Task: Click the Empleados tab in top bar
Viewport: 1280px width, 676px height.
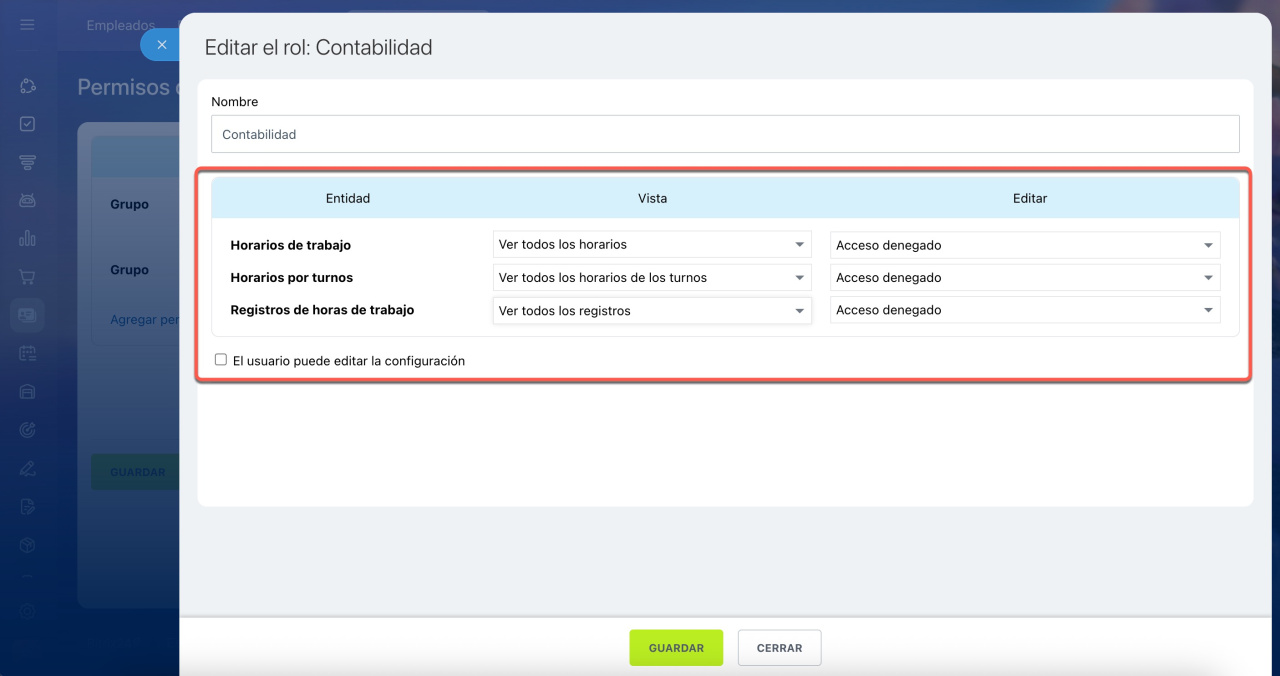Action: click(x=121, y=25)
